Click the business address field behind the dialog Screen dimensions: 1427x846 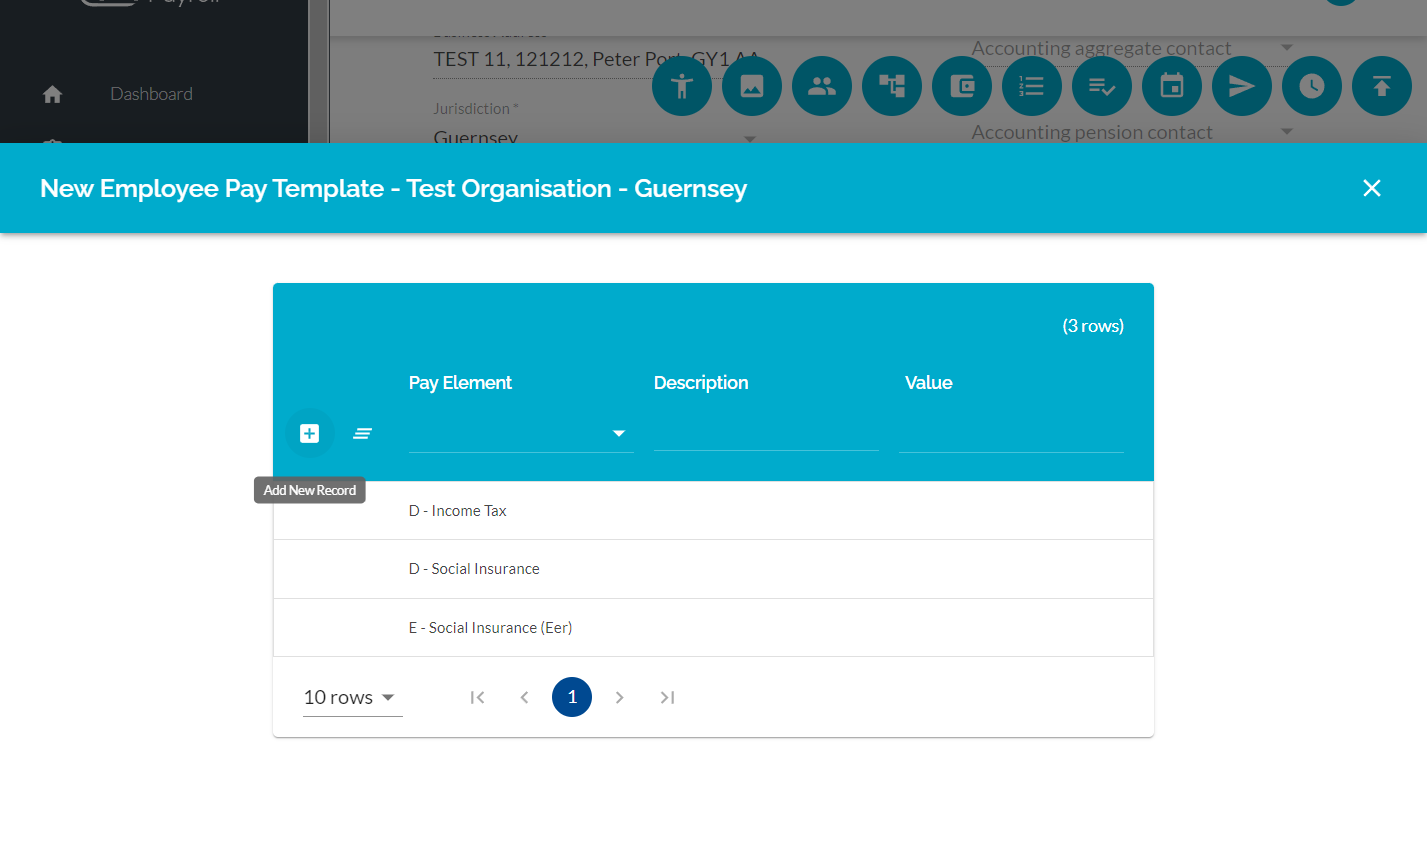597,59
